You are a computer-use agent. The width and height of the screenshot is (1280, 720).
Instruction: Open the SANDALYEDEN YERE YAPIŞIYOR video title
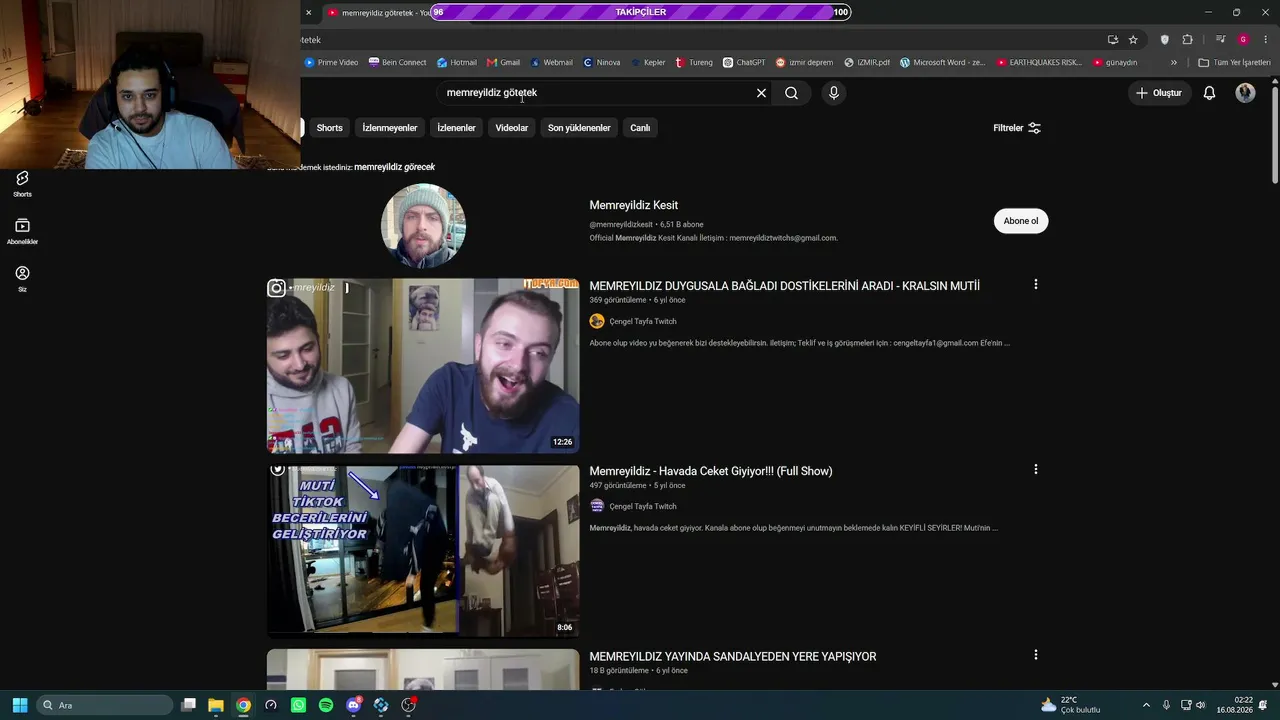(x=733, y=656)
